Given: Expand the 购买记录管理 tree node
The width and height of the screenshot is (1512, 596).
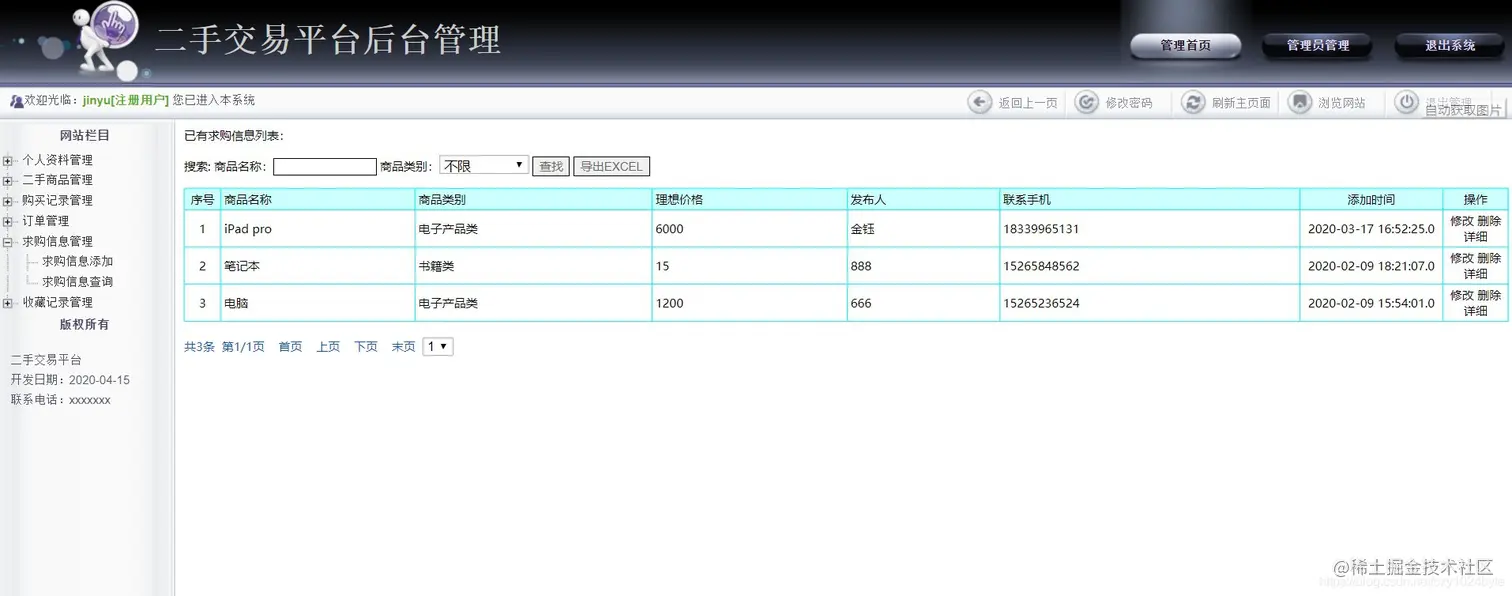Looking at the screenshot, I should point(8,201).
